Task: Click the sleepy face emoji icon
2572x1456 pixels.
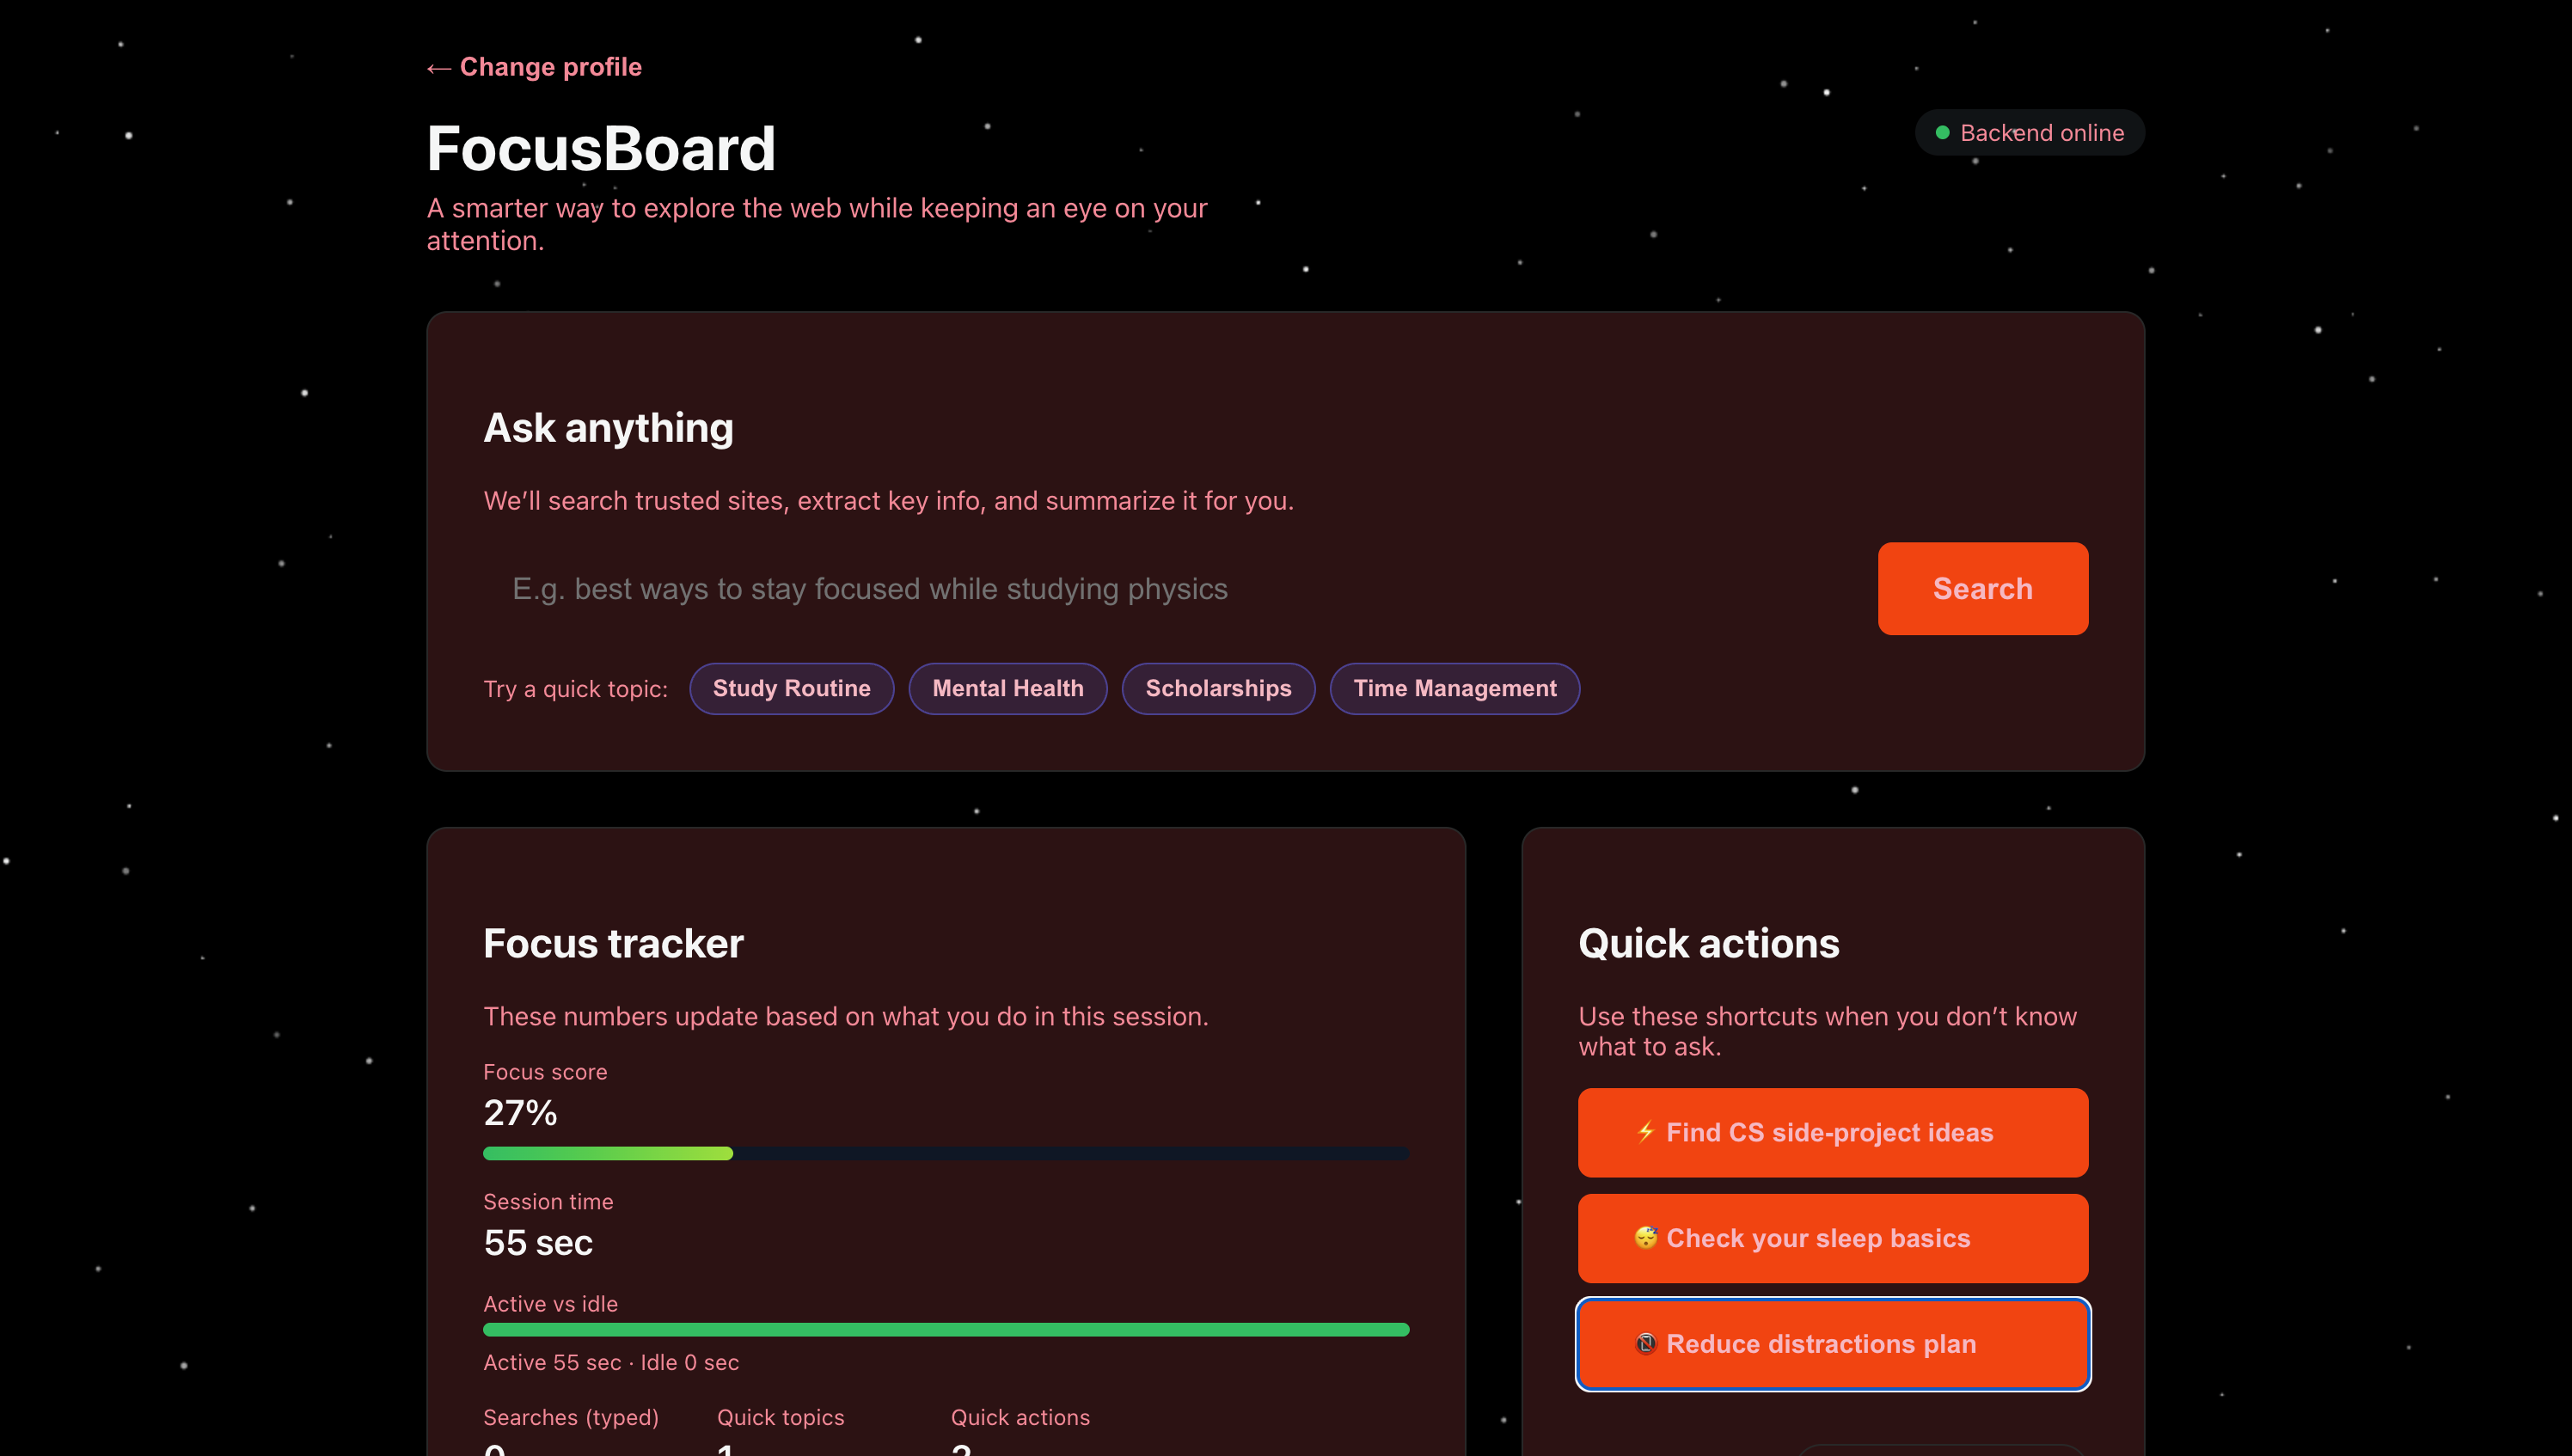Action: 1645,1238
